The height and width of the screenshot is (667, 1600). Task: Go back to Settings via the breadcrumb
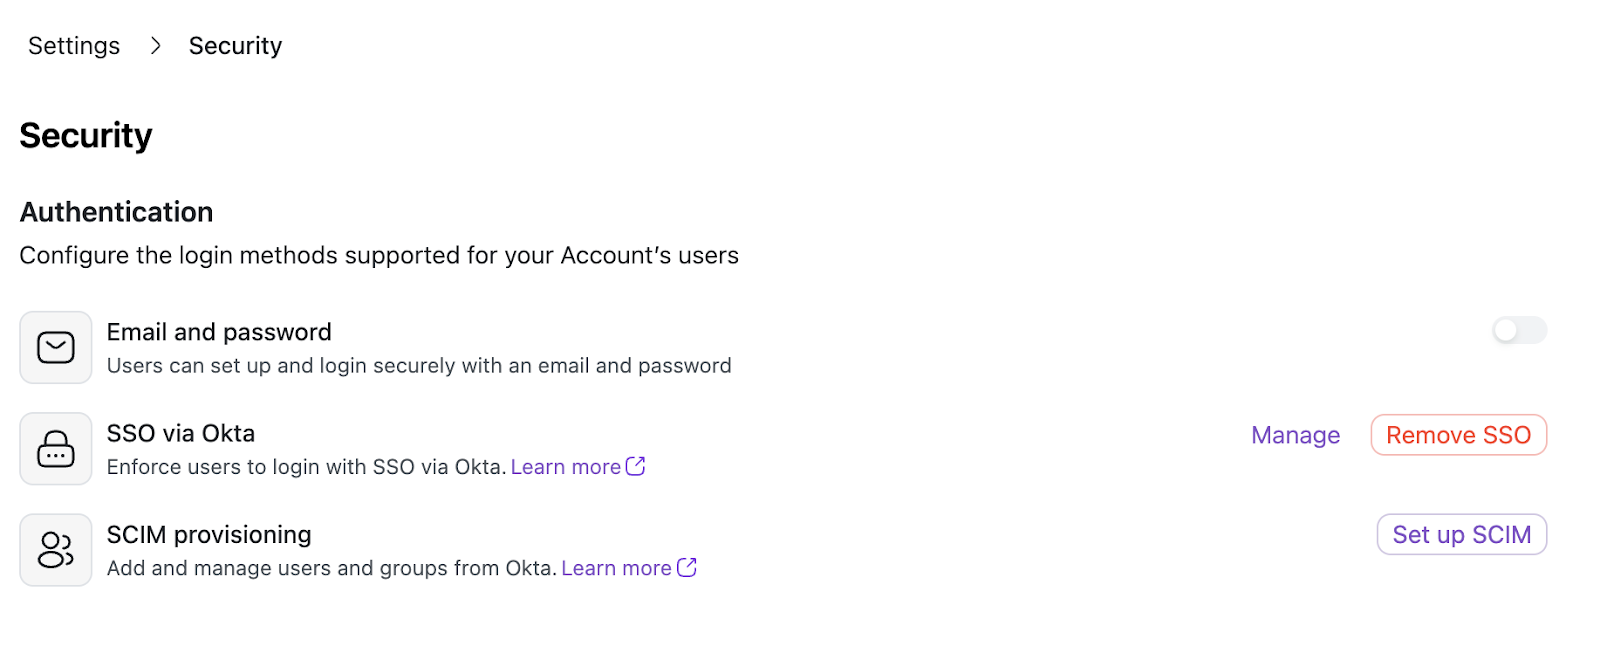(74, 46)
